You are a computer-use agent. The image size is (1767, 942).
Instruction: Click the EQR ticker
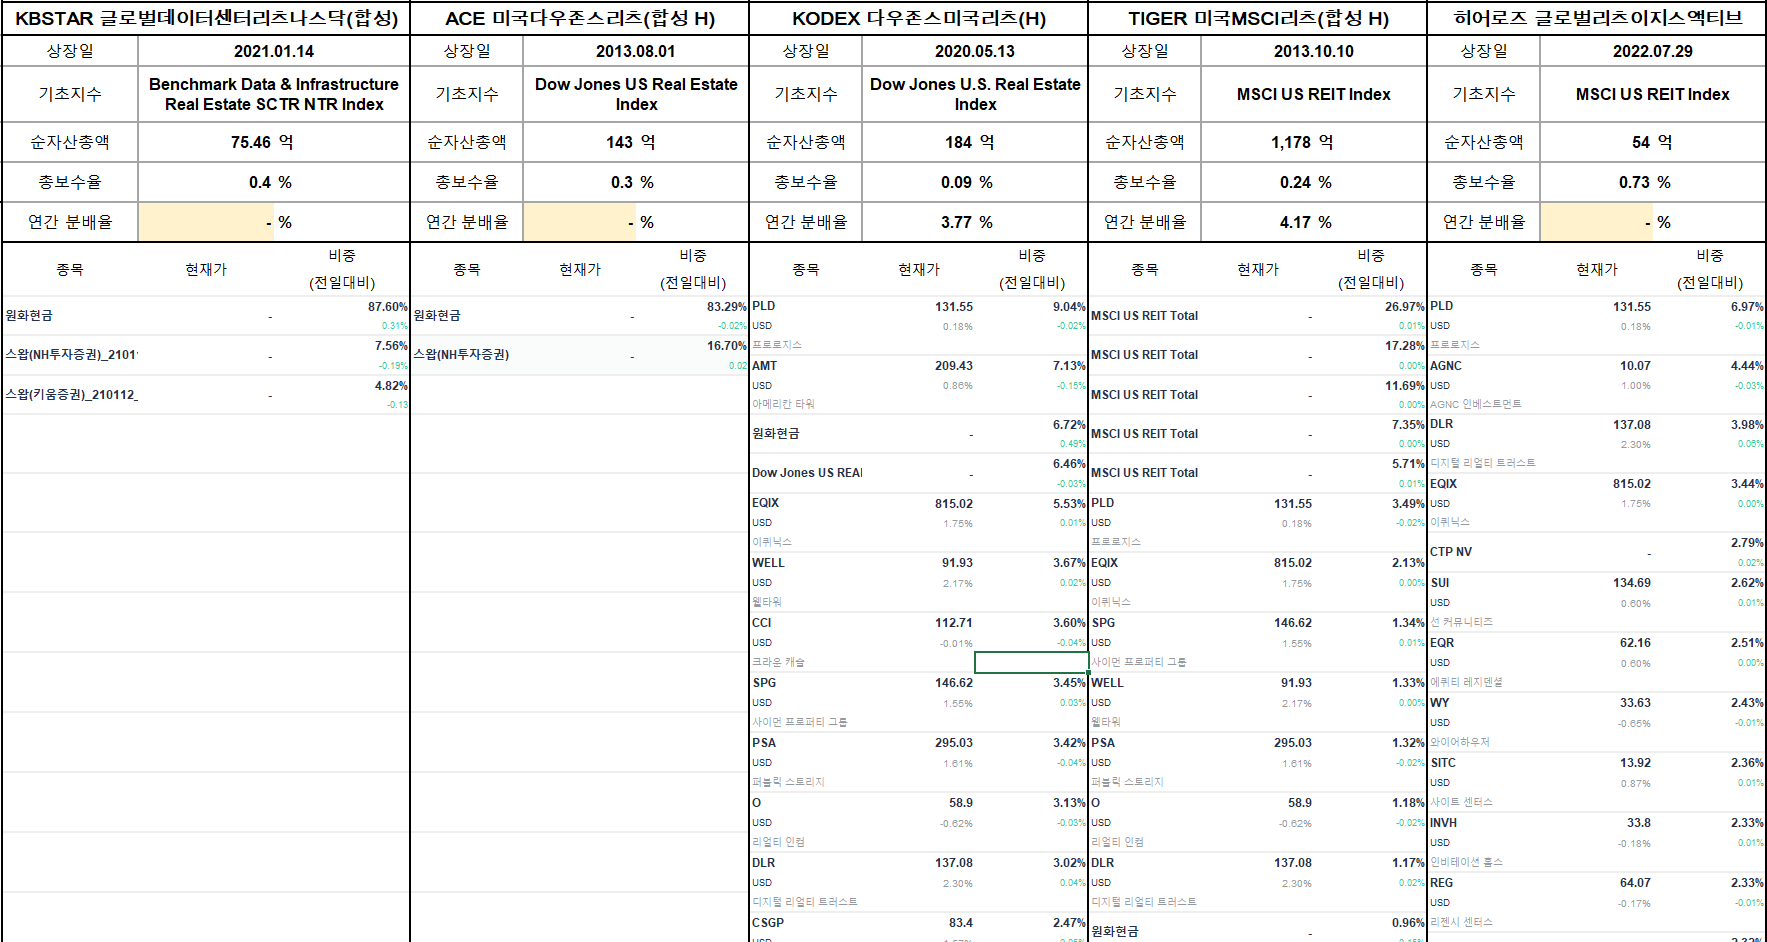1442,643
